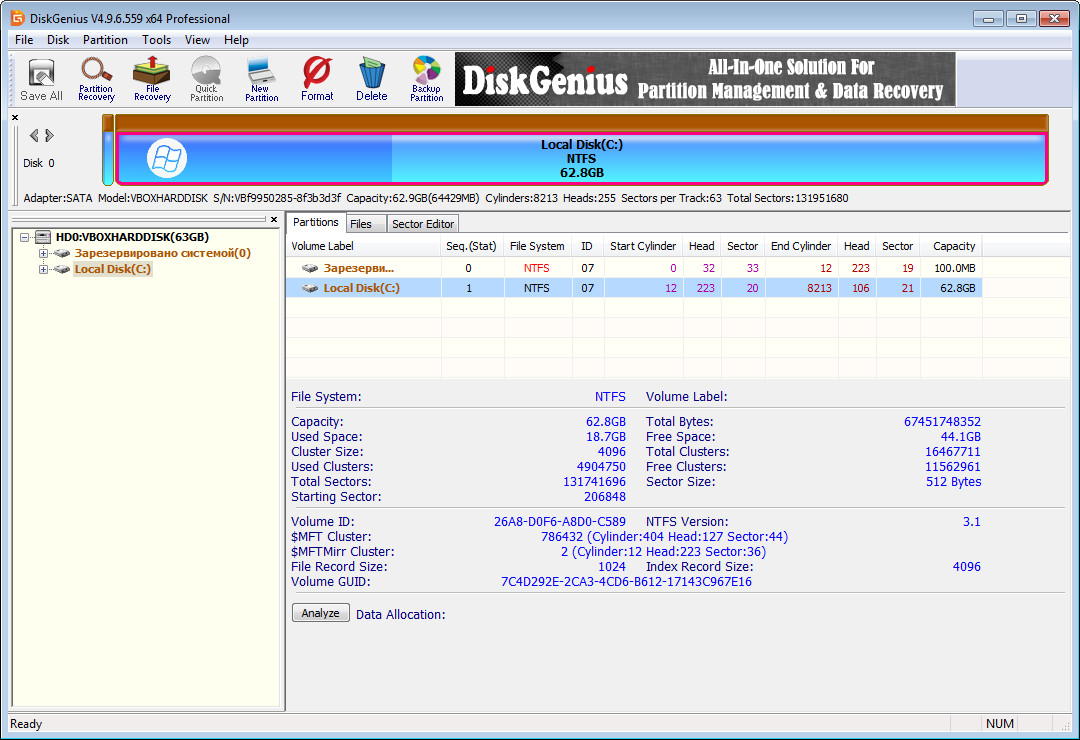
Task: Click the NUM status bar indicator
Action: point(999,723)
